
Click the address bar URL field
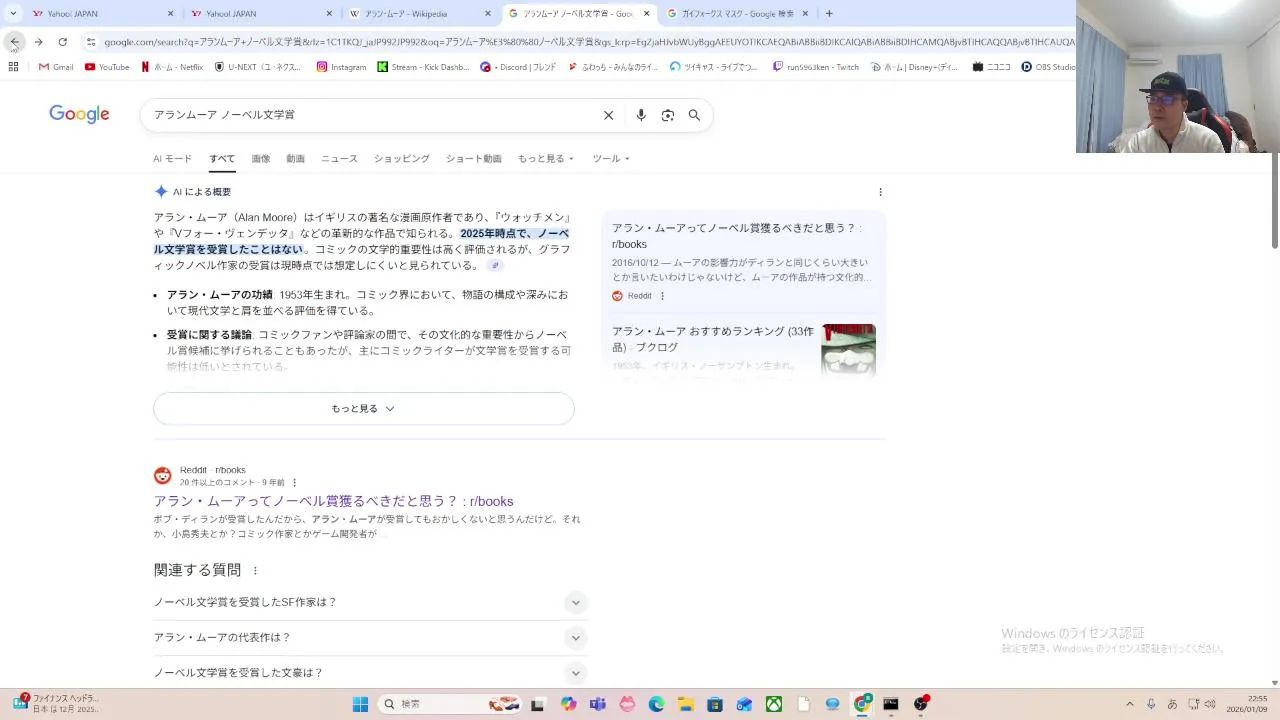pyautogui.click(x=588, y=42)
